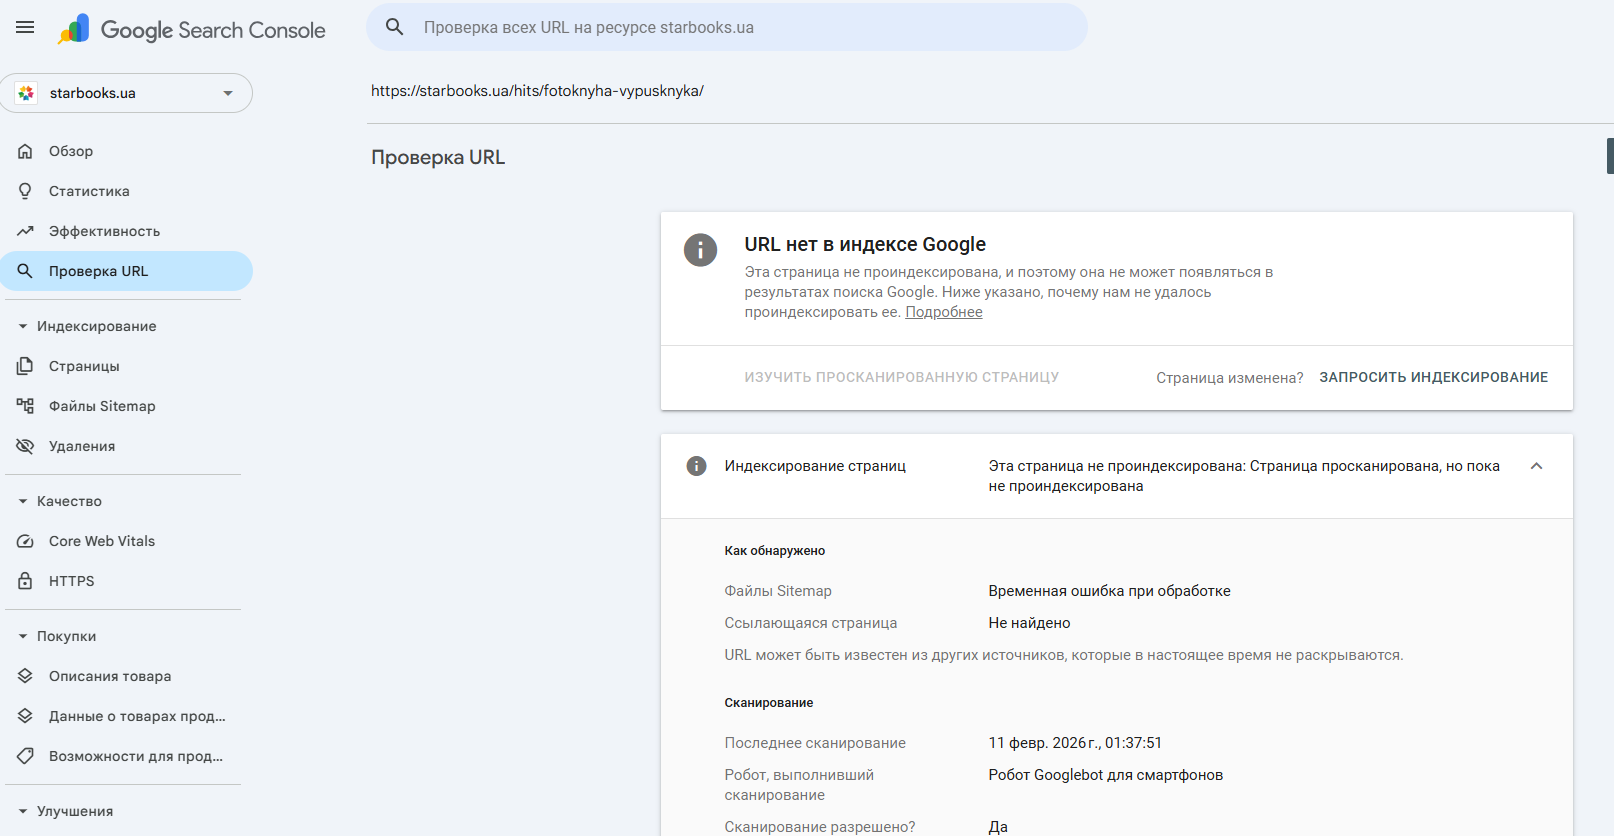Click the page's vertical scrollbar thumb

(1610, 156)
